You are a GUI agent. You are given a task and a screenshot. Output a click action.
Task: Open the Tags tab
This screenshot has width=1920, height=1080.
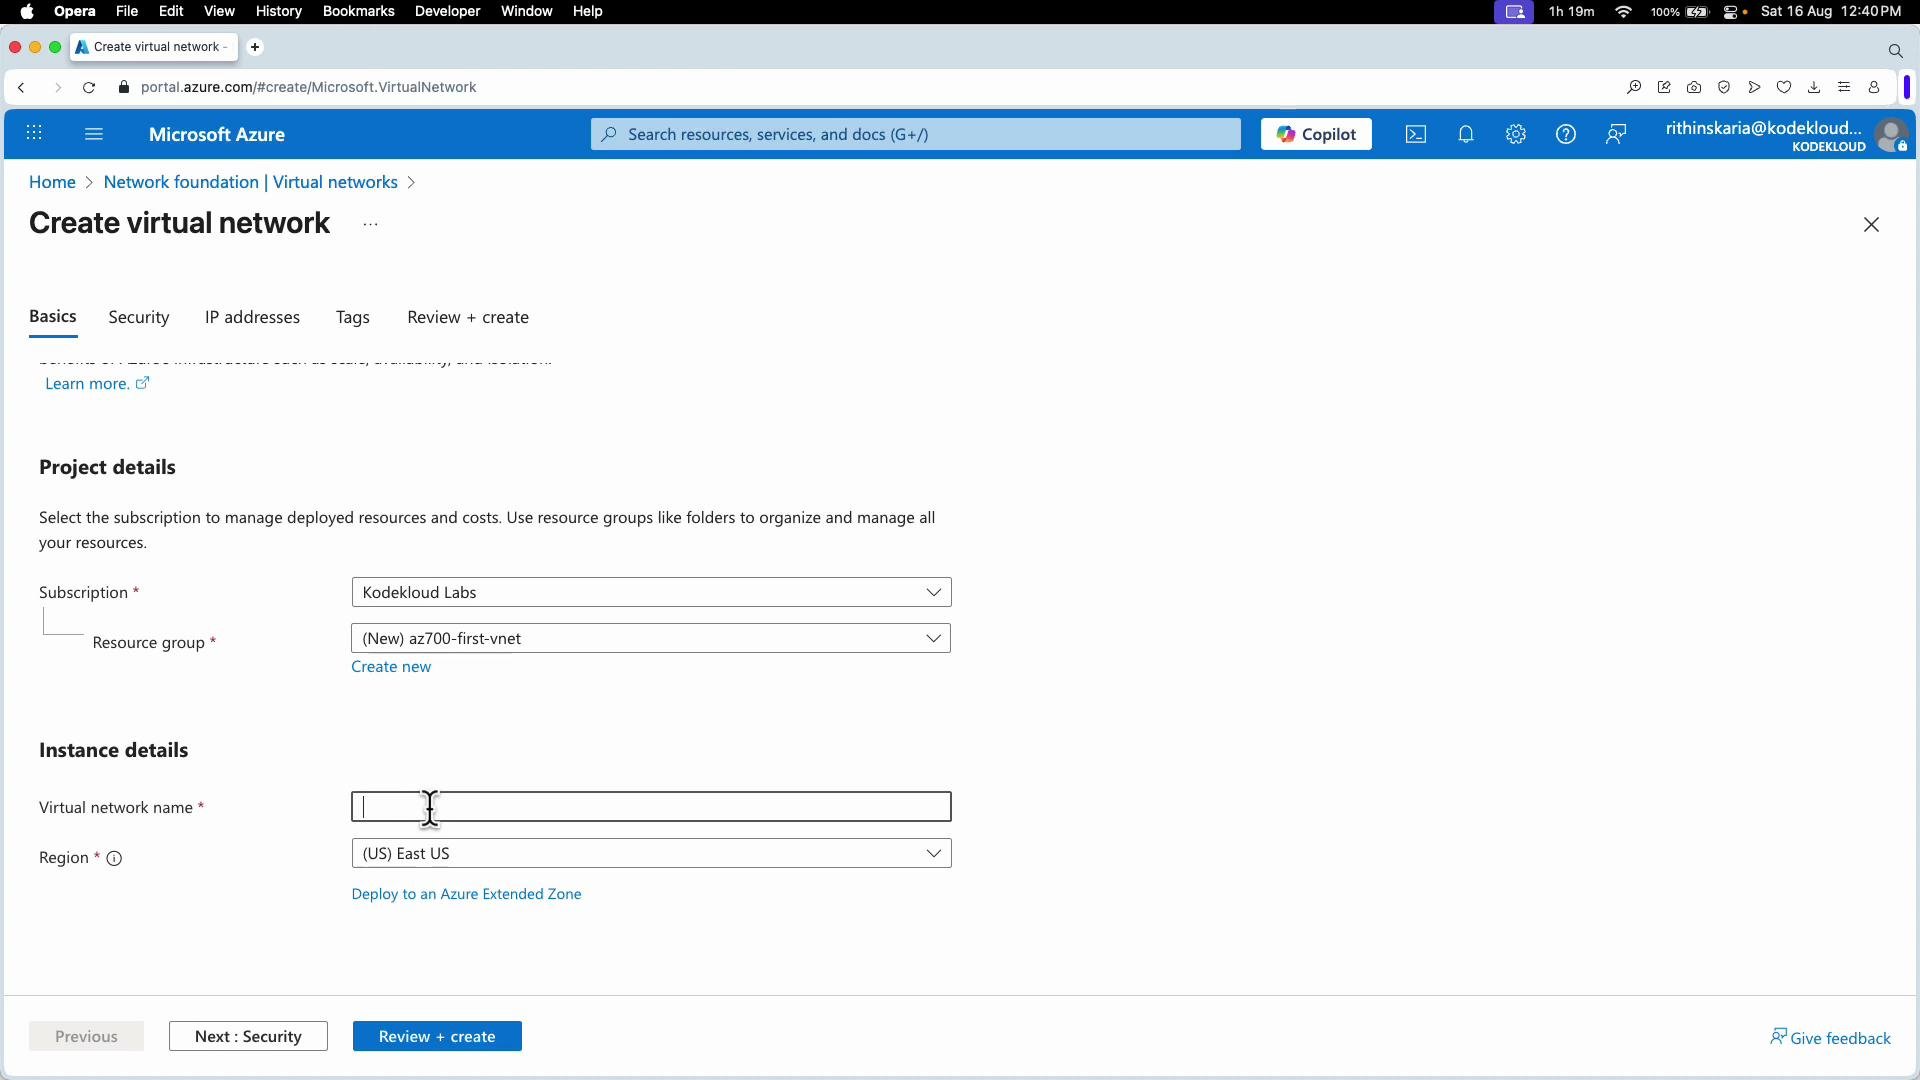coord(353,317)
